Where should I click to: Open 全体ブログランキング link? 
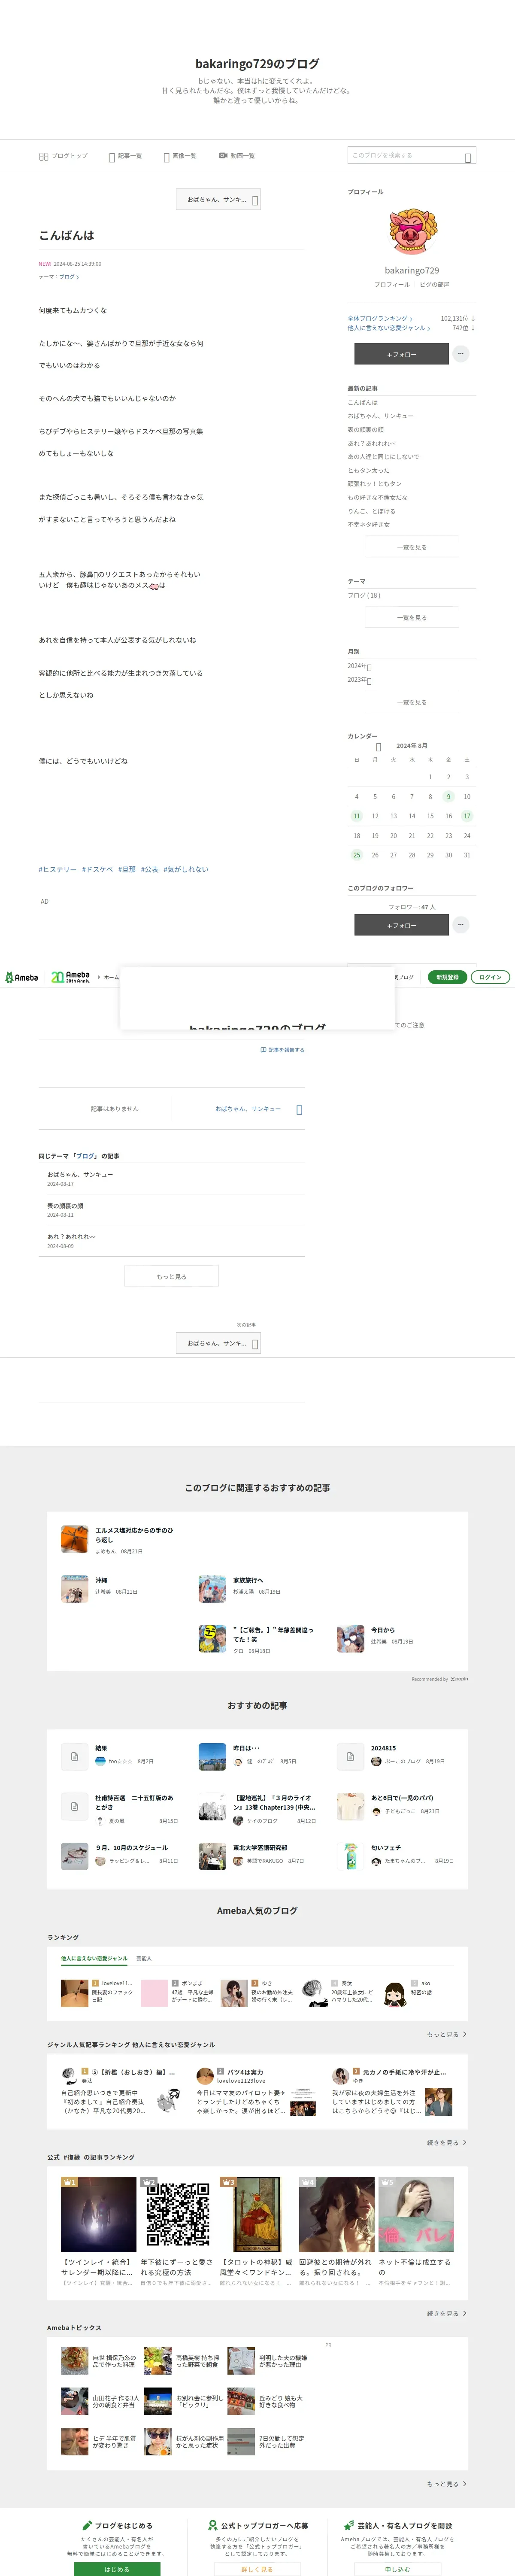(x=380, y=318)
